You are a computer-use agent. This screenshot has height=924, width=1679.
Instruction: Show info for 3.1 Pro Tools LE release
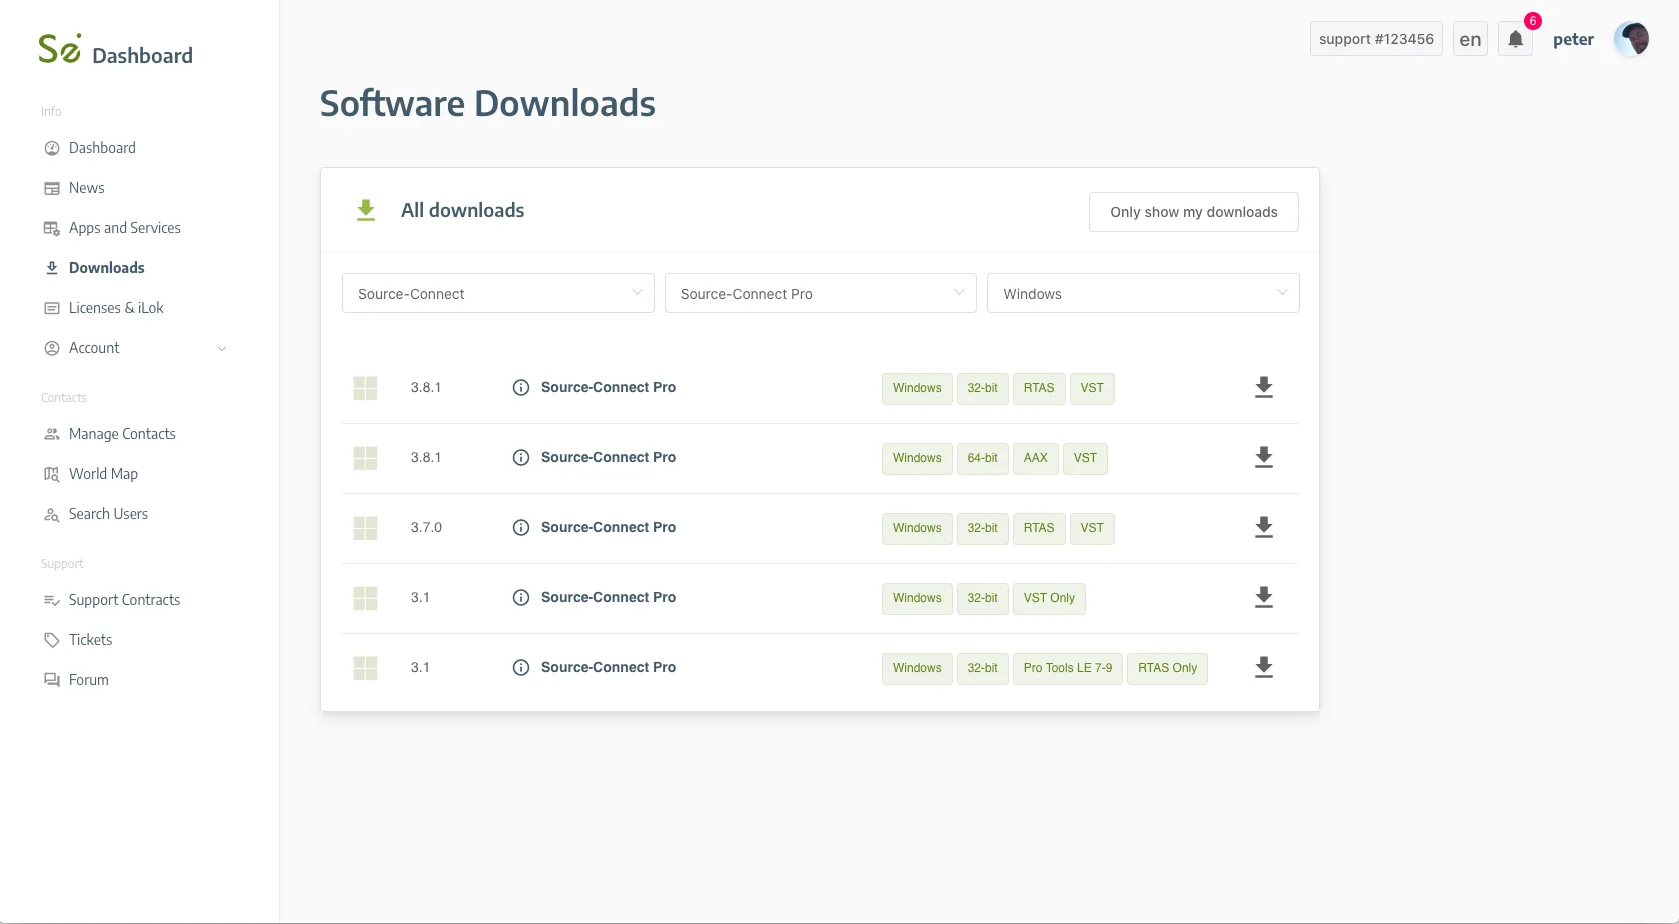coord(520,668)
